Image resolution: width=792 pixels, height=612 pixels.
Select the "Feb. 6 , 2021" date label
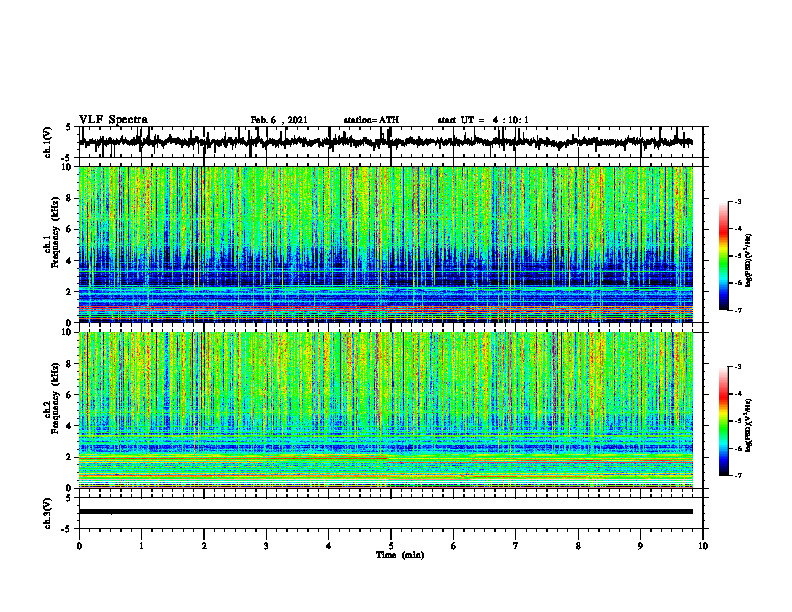tap(279, 120)
